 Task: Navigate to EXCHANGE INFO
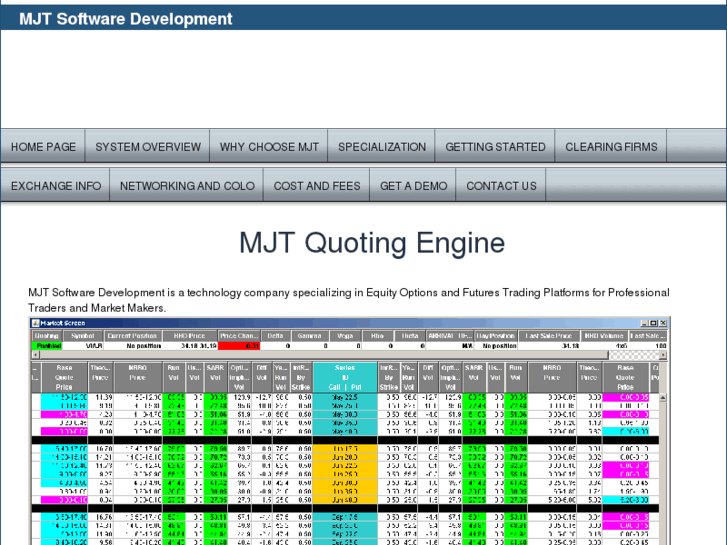56,185
